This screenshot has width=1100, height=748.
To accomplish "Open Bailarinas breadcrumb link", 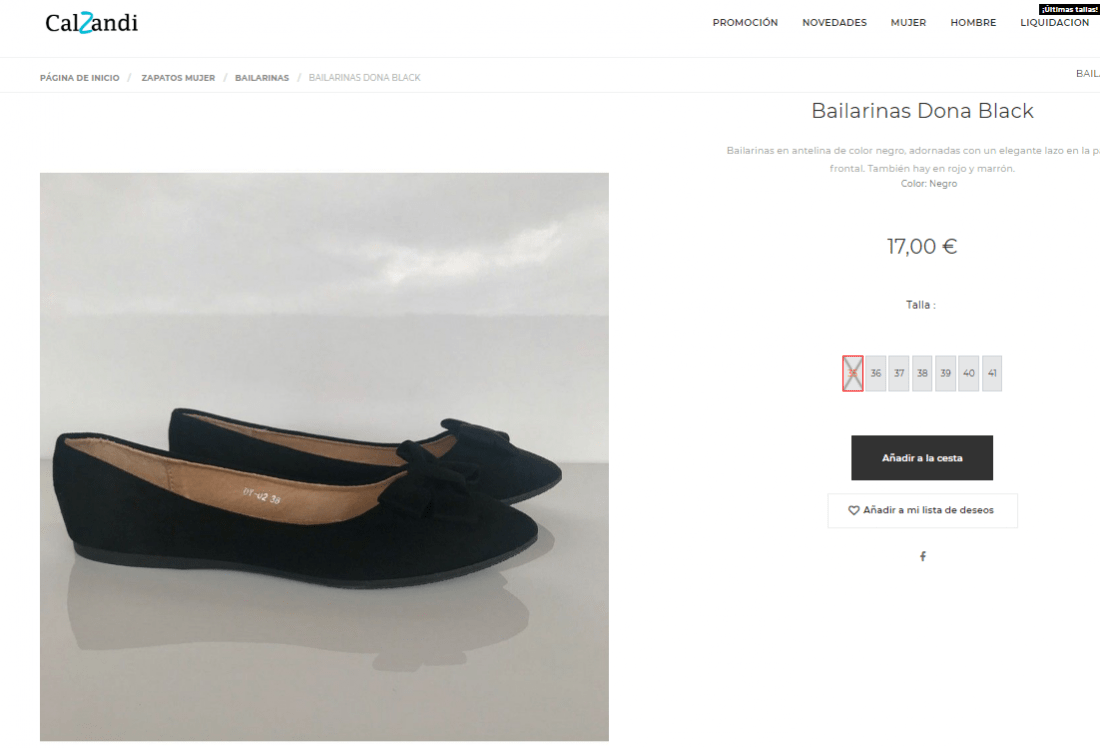I will [262, 78].
